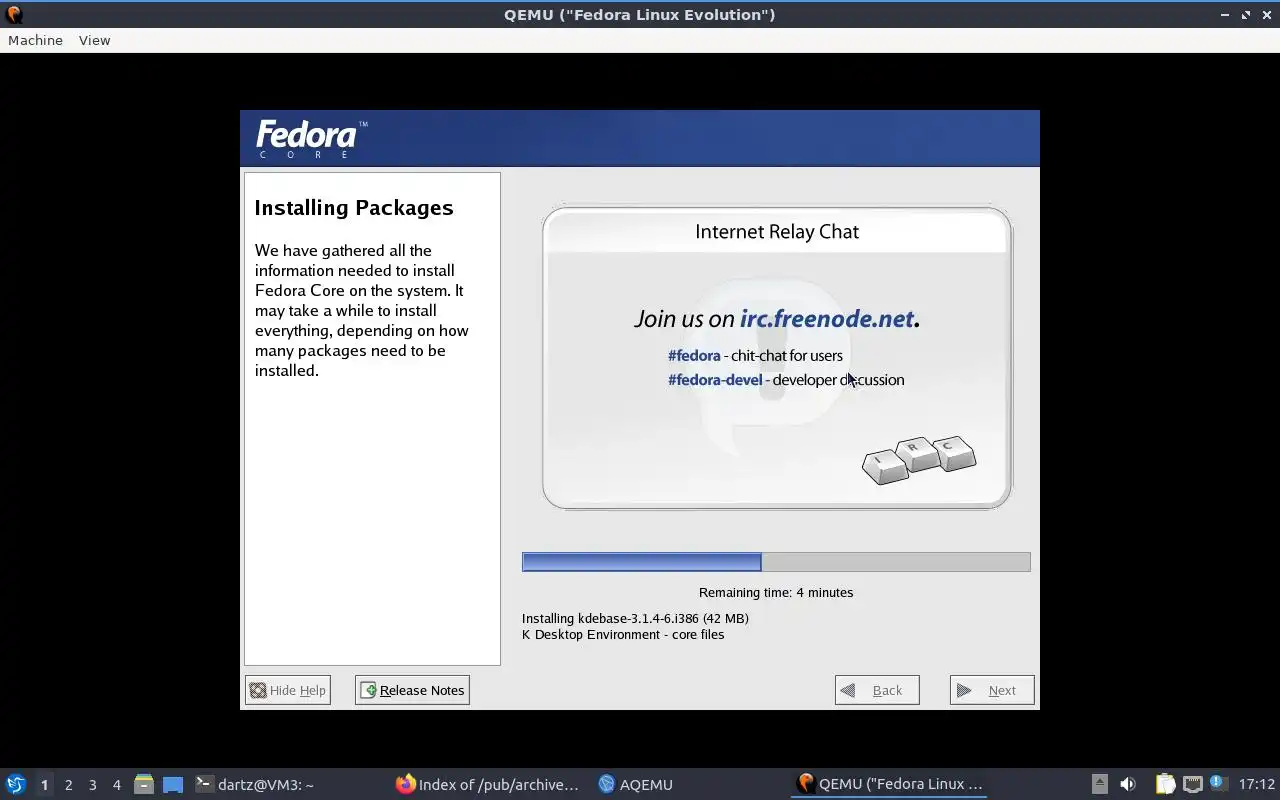
Task: Click the network status tray icon
Action: pyautogui.click(x=1192, y=784)
